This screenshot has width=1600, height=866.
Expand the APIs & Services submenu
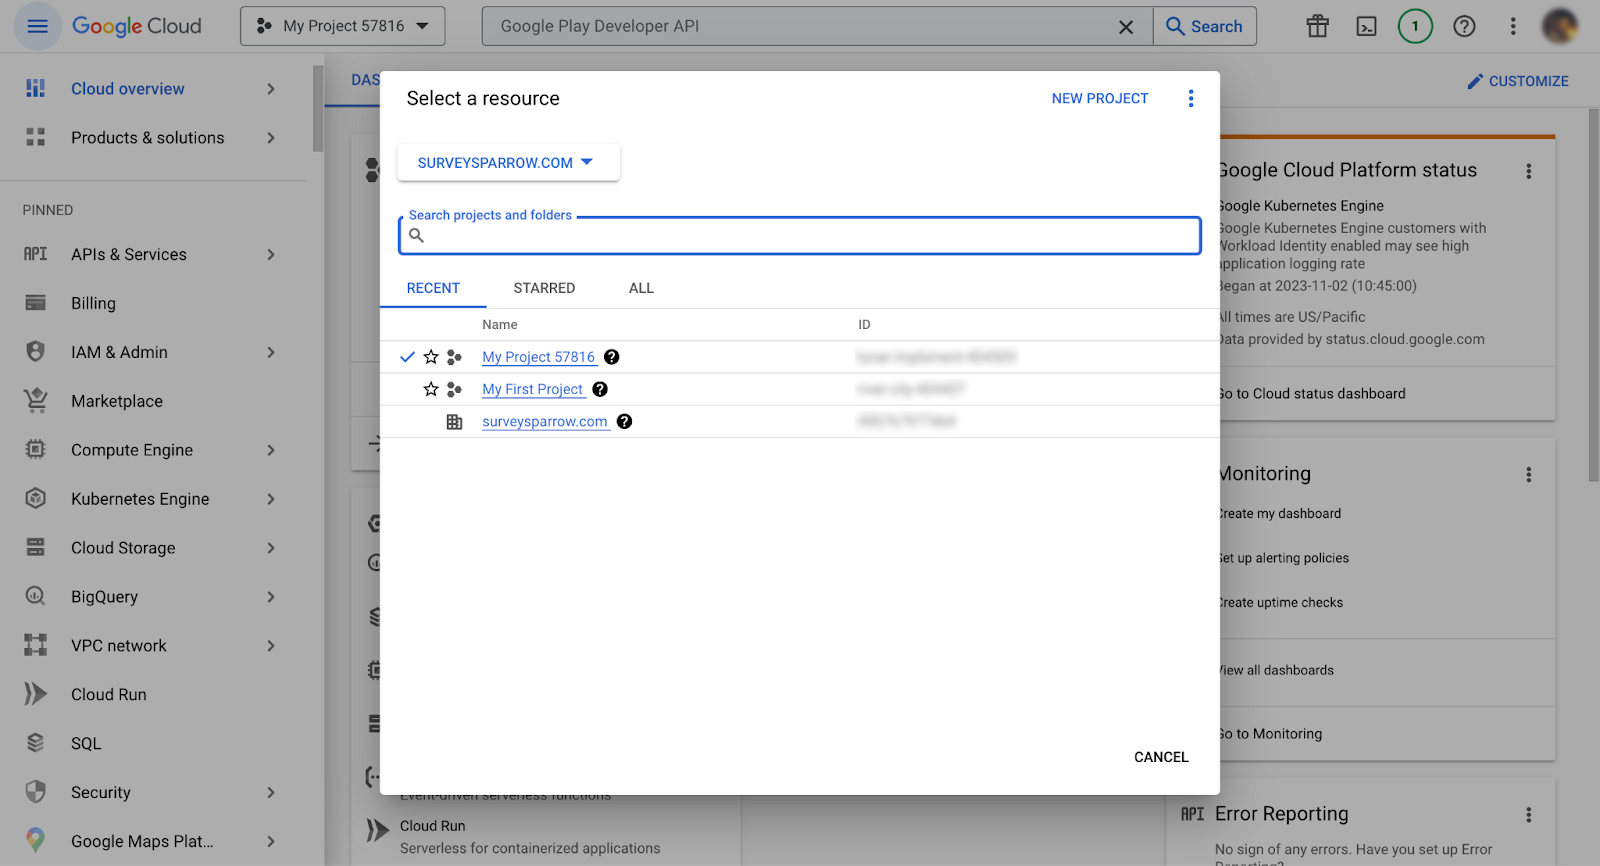point(271,255)
